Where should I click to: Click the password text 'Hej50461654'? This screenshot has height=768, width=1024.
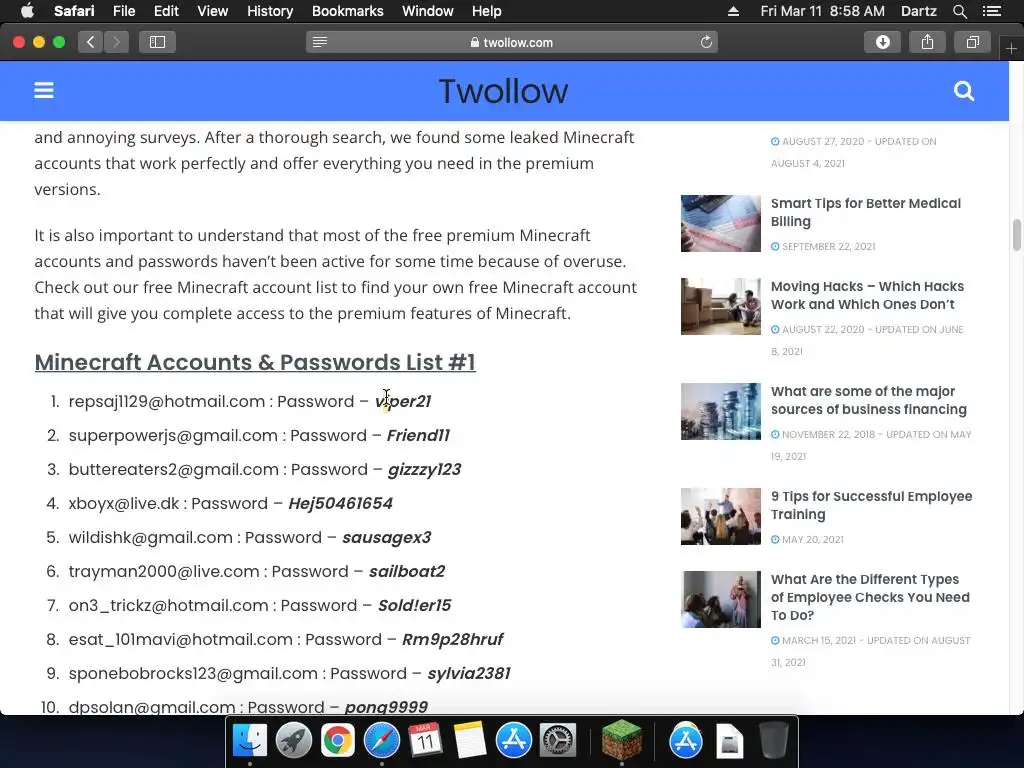340,504
